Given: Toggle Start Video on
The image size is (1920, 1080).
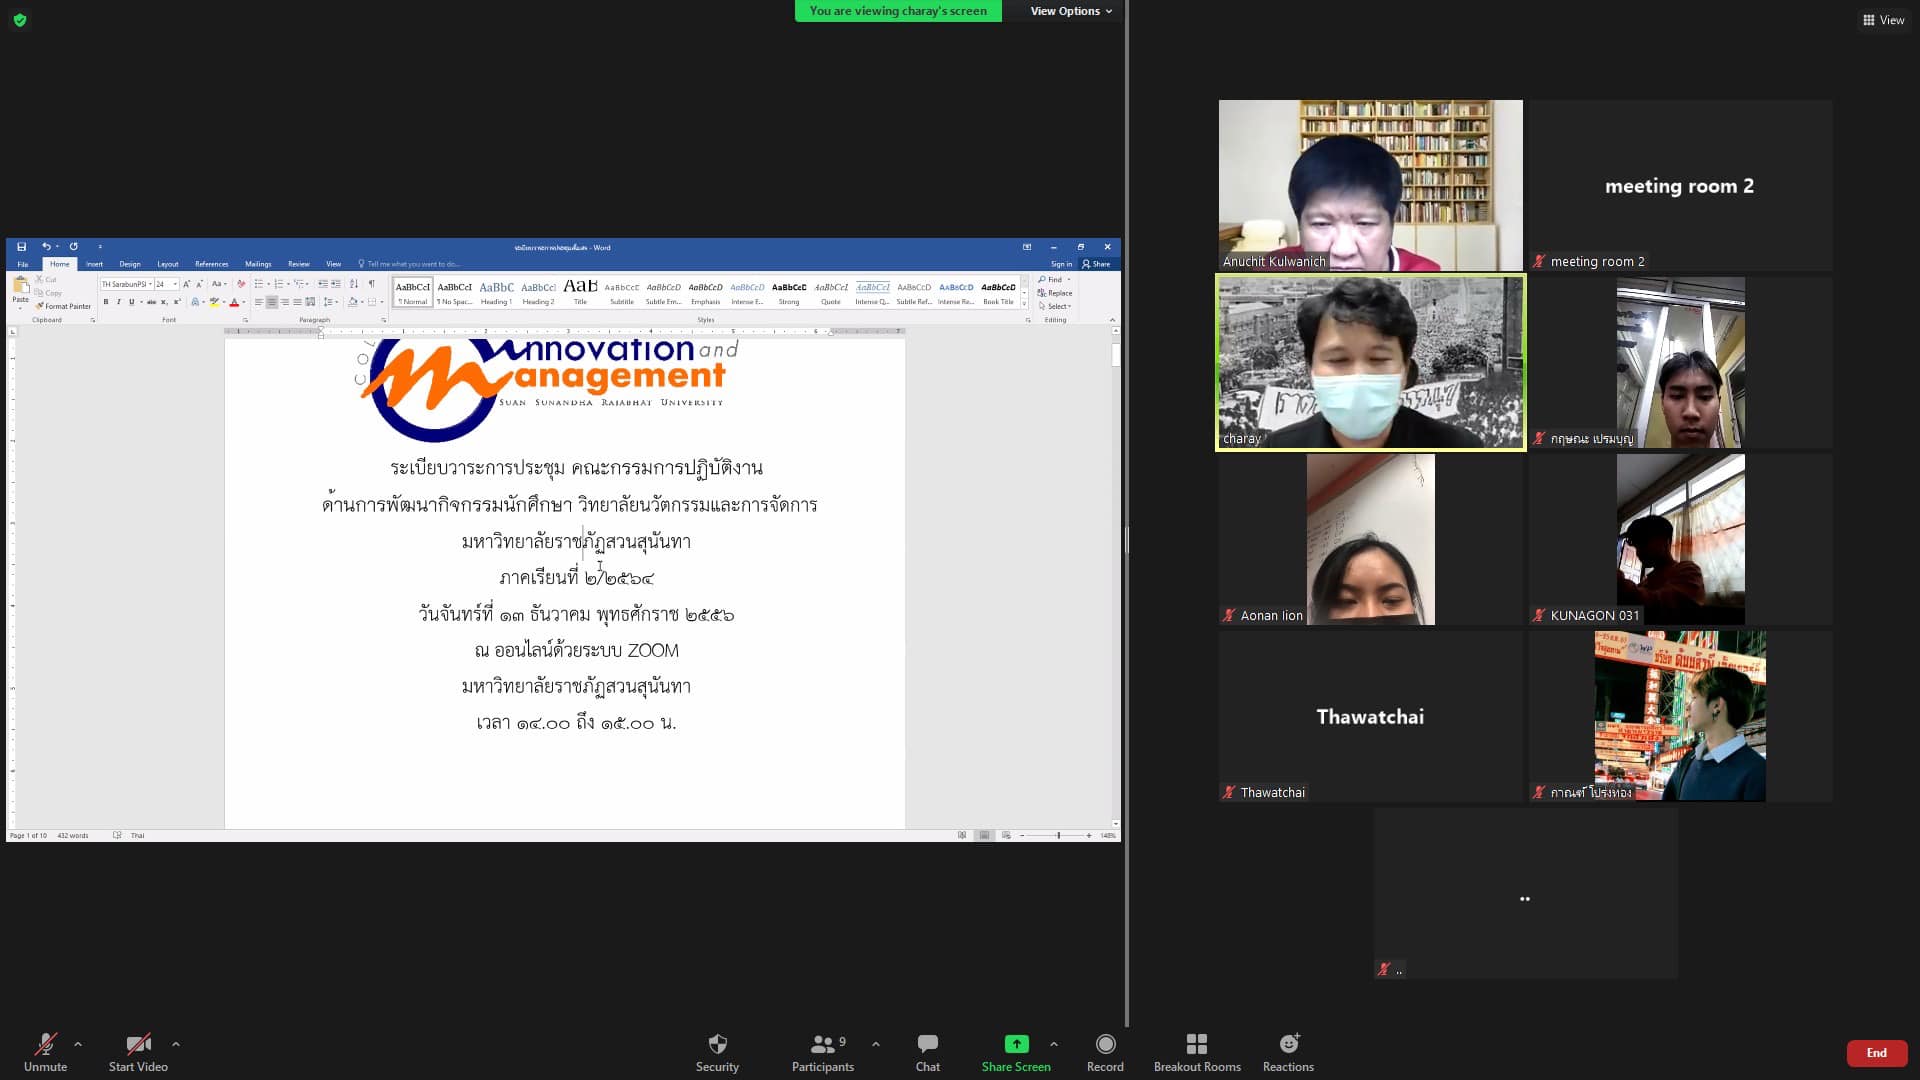Looking at the screenshot, I should 138,1051.
